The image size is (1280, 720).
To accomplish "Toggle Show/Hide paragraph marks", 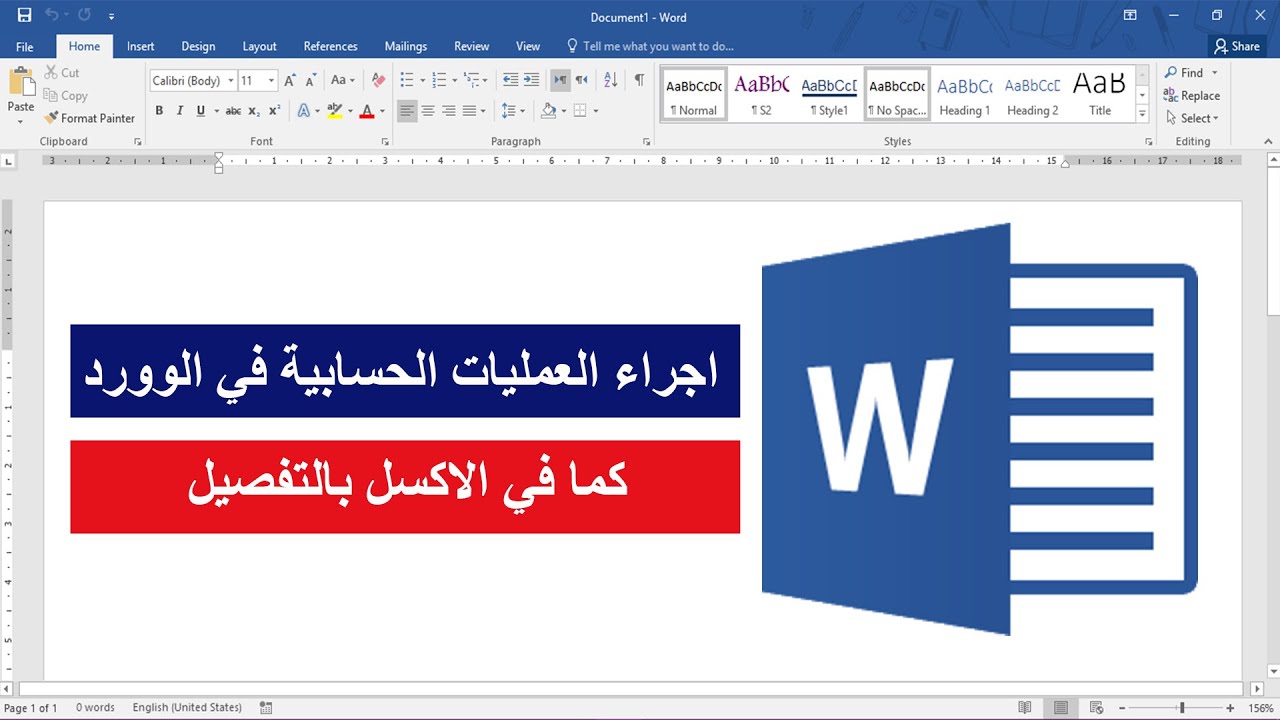I will (x=639, y=80).
